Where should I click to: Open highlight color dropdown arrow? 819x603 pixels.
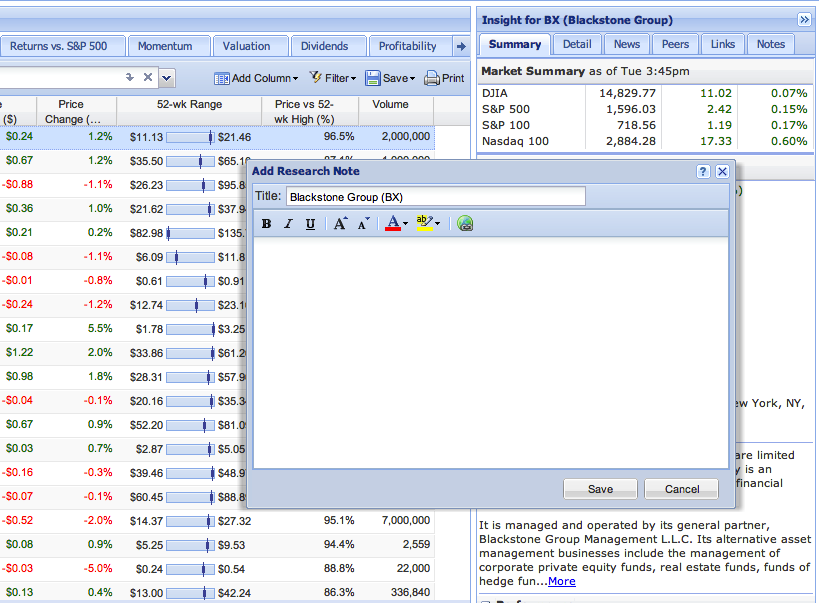(438, 224)
